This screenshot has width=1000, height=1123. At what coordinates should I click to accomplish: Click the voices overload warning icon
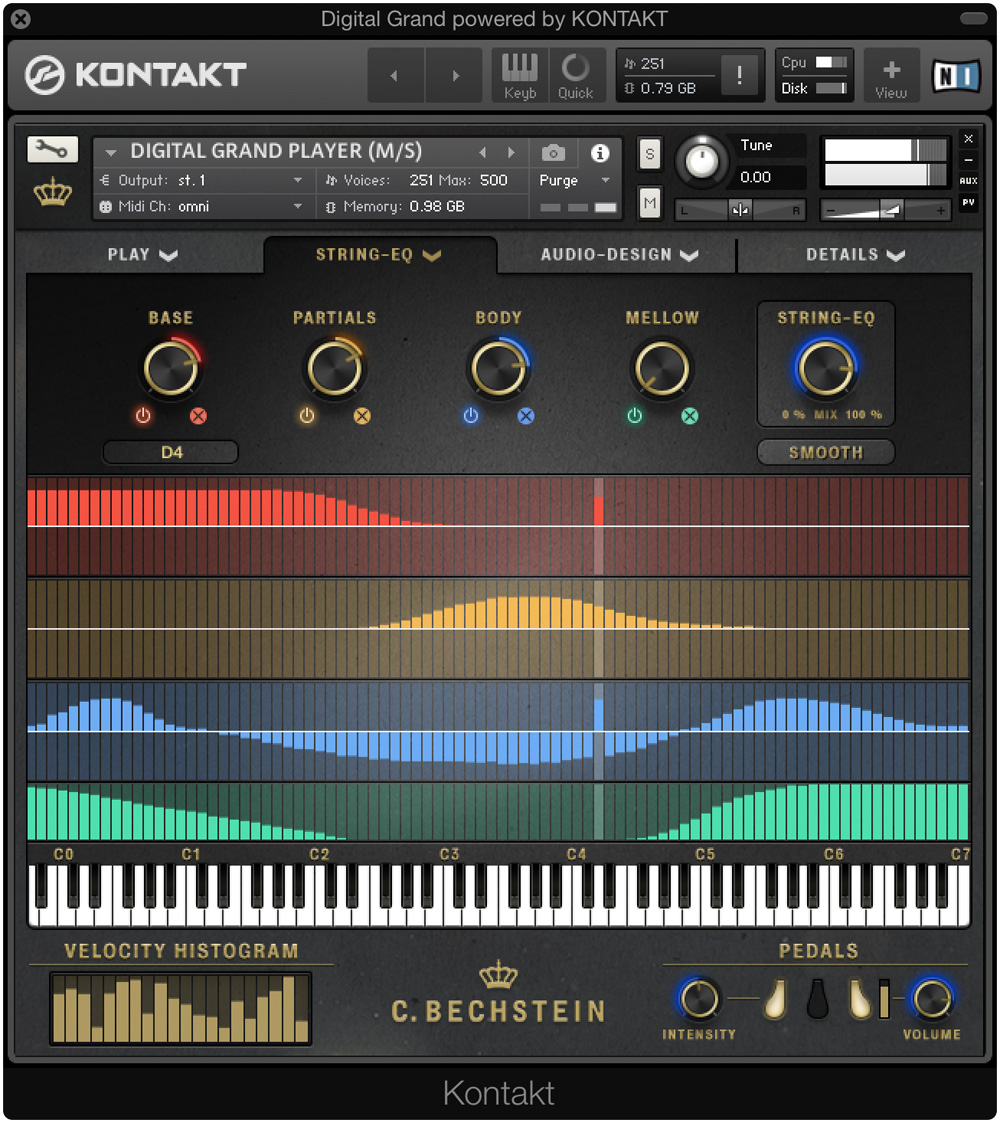pos(740,74)
